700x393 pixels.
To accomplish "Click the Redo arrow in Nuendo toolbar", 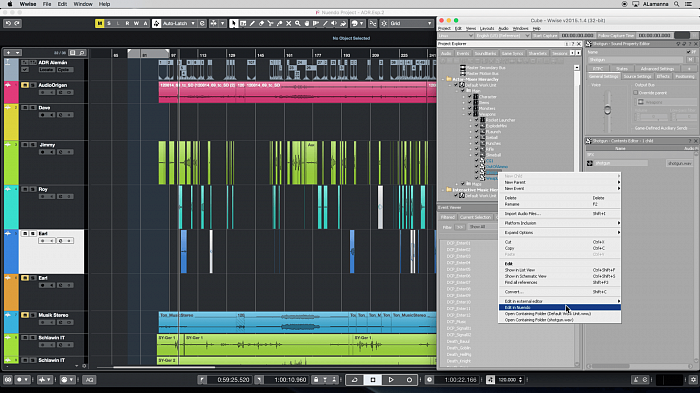I will 17,23.
